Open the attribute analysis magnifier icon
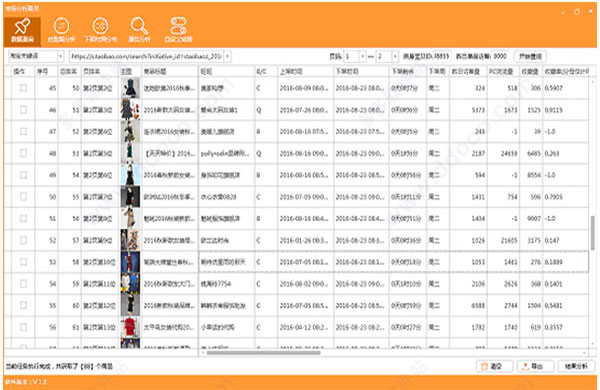 (x=139, y=30)
